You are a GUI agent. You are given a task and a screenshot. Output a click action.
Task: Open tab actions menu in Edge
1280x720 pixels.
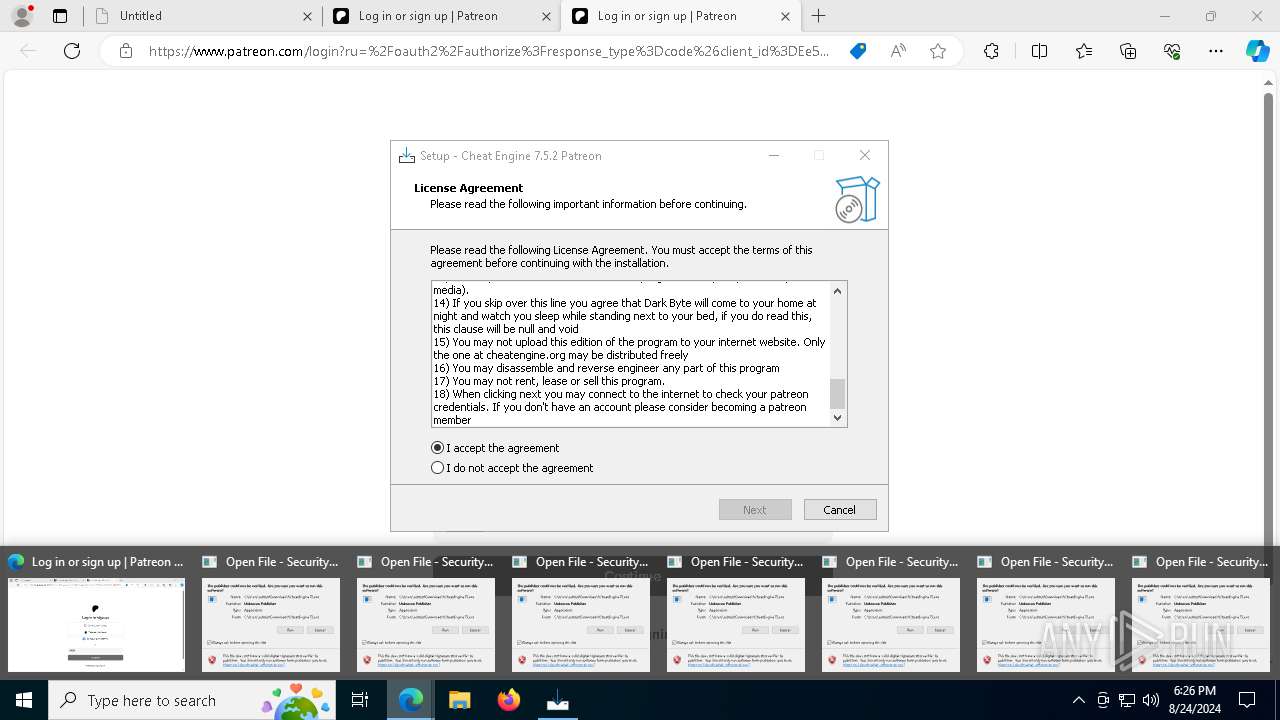pos(60,16)
